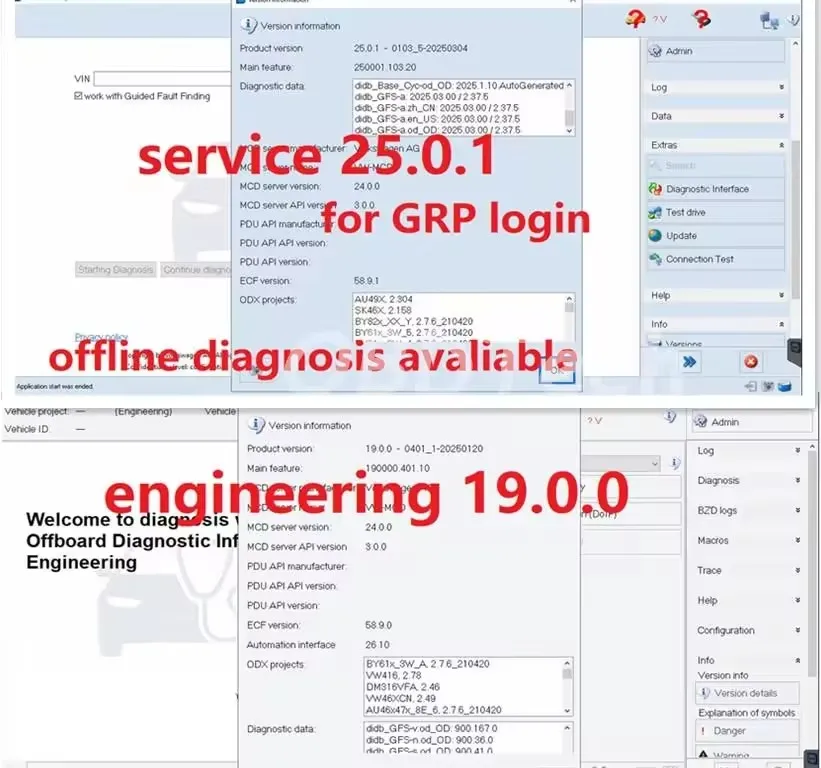Open the Privacy policy link
This screenshot has height=768, width=821.
[x=102, y=337]
